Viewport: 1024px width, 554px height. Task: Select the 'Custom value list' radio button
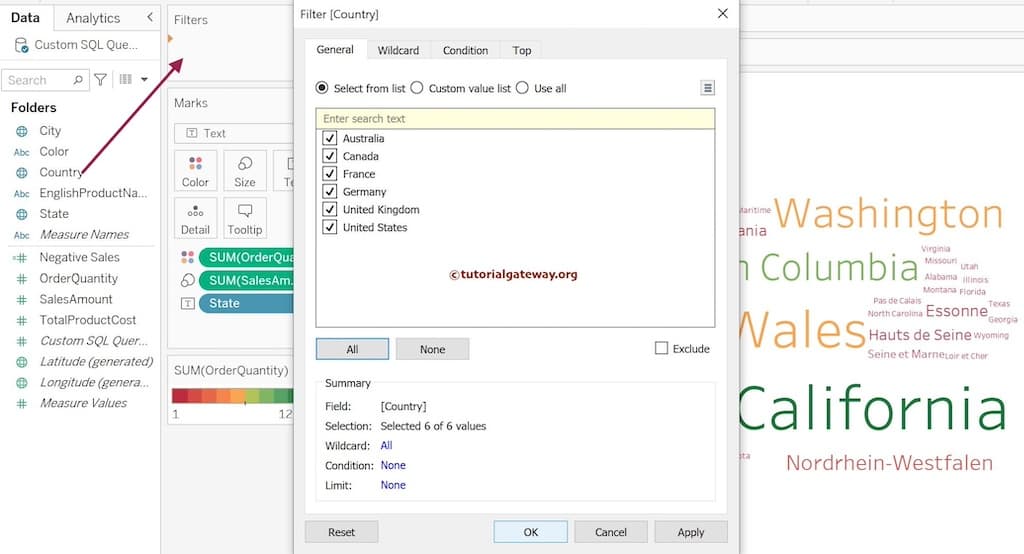pos(417,88)
